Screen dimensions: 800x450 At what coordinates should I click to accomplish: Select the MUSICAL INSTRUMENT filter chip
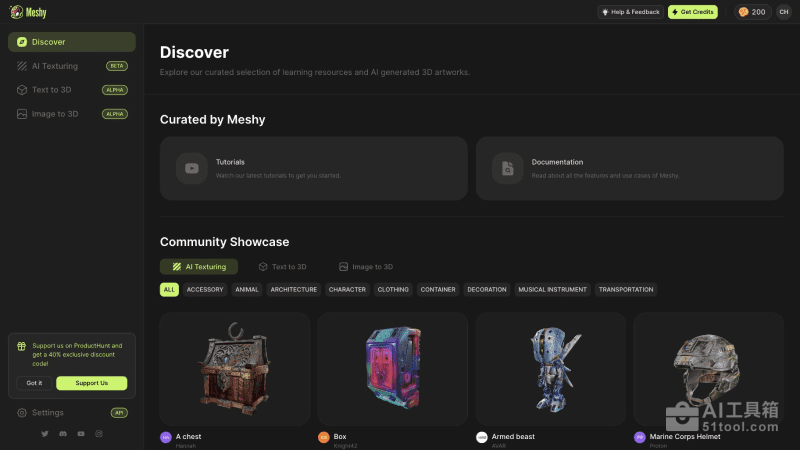click(553, 290)
